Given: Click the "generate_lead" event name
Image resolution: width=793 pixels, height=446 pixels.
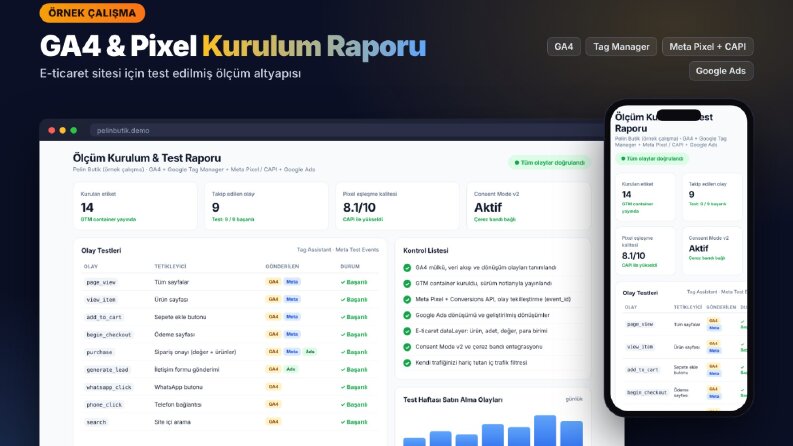Looking at the screenshot, I should click(107, 369).
